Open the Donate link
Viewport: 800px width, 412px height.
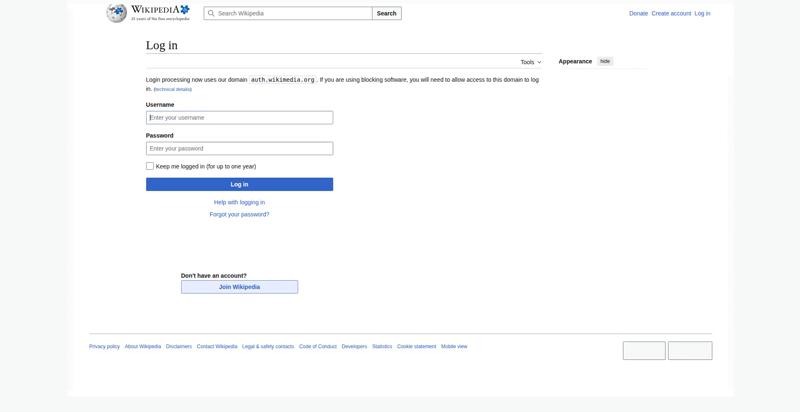pyautogui.click(x=638, y=14)
